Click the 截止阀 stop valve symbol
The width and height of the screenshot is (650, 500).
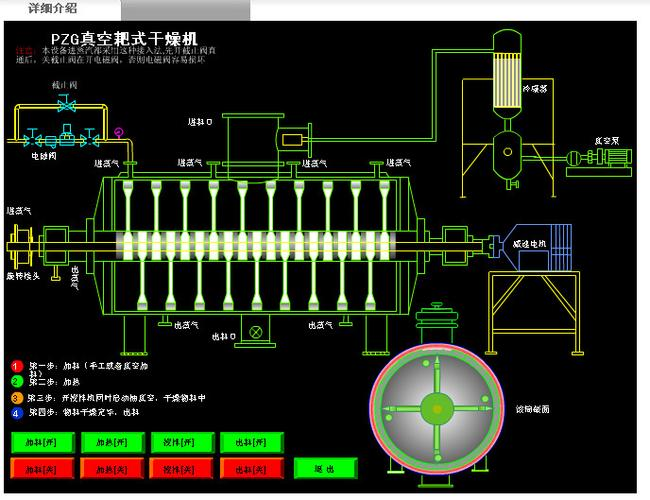[x=66, y=104]
